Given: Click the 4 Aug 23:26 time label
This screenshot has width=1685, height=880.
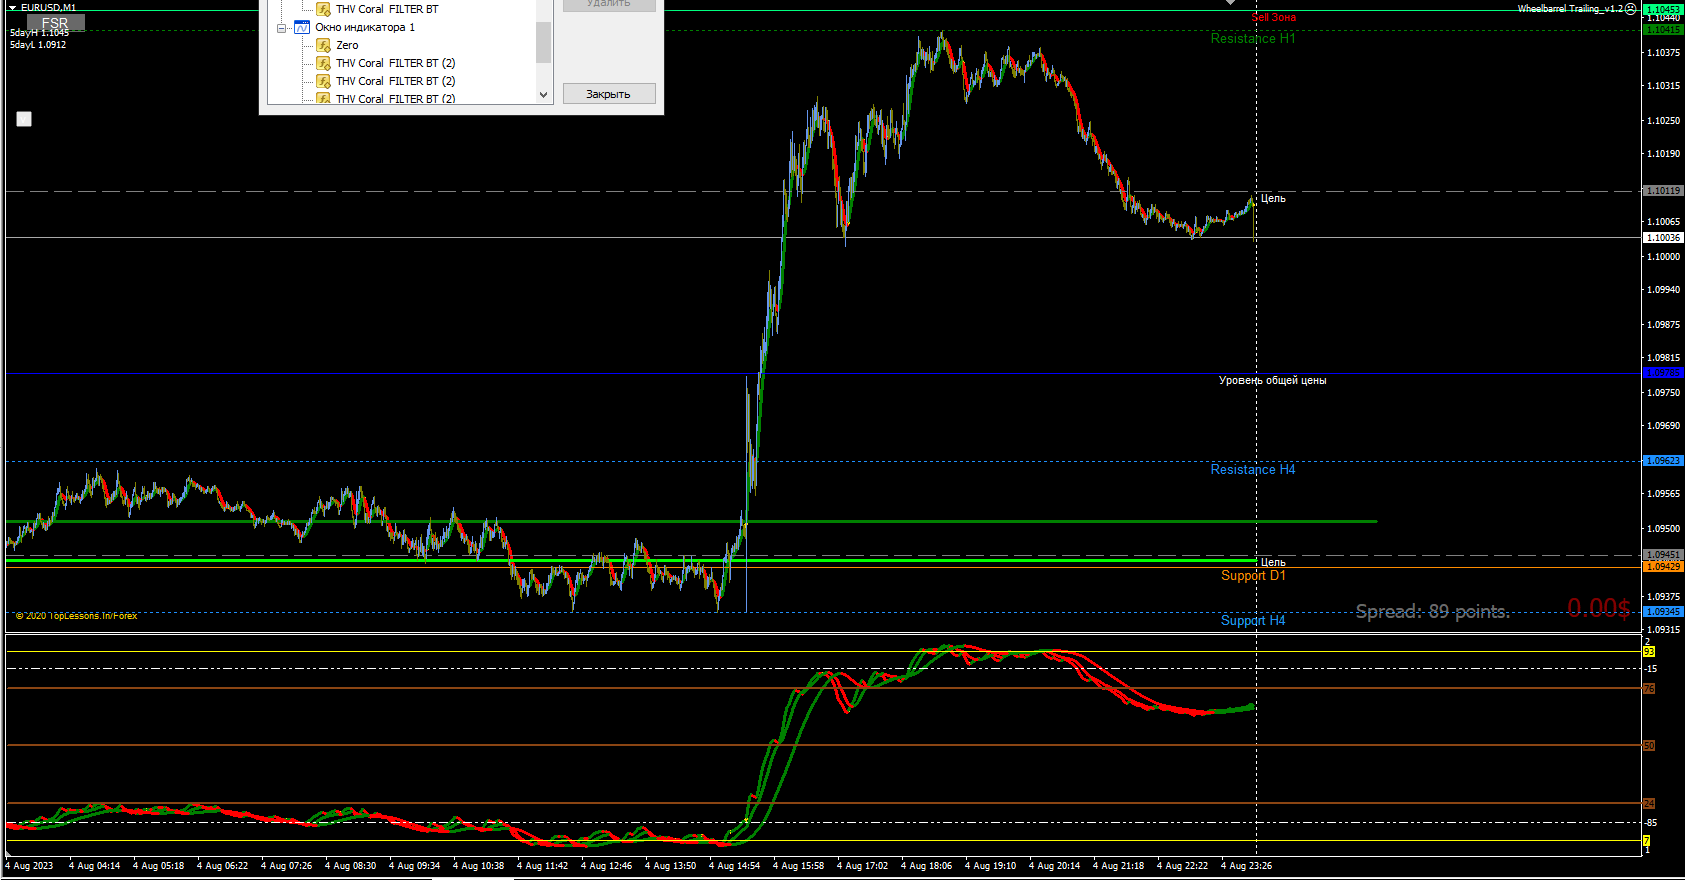Looking at the screenshot, I should click(x=1246, y=866).
